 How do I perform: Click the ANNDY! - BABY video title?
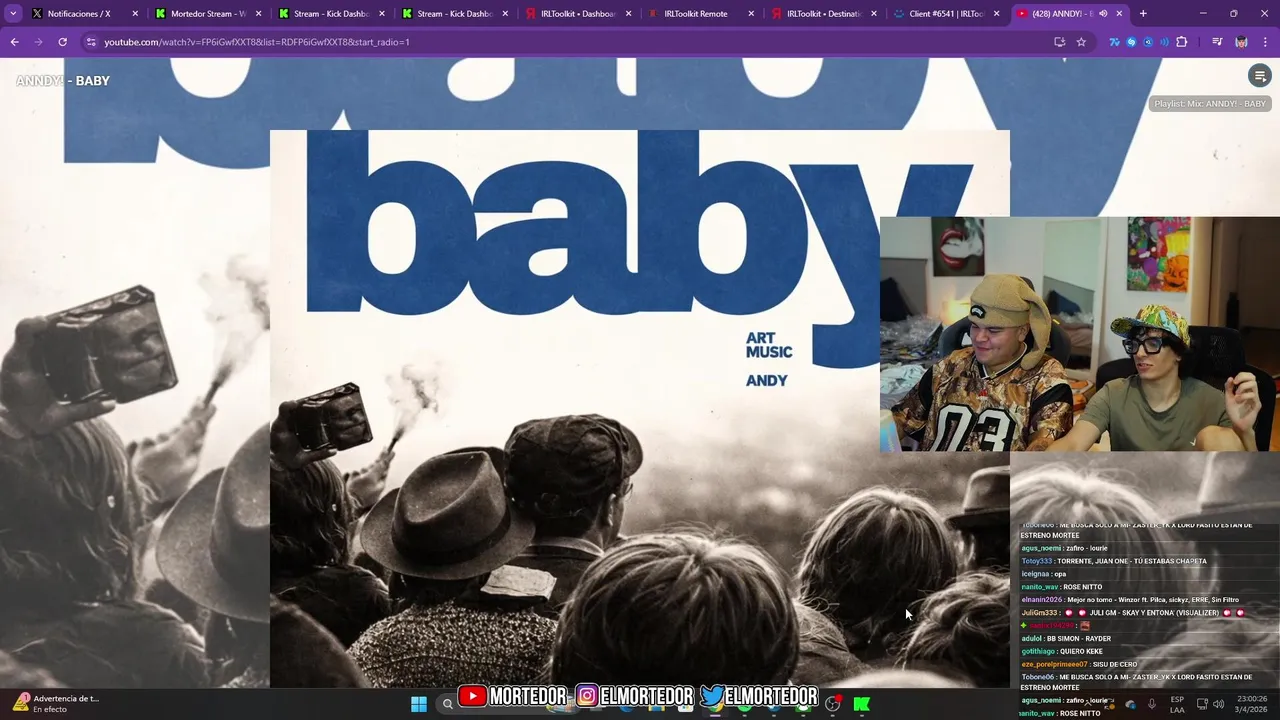point(63,81)
